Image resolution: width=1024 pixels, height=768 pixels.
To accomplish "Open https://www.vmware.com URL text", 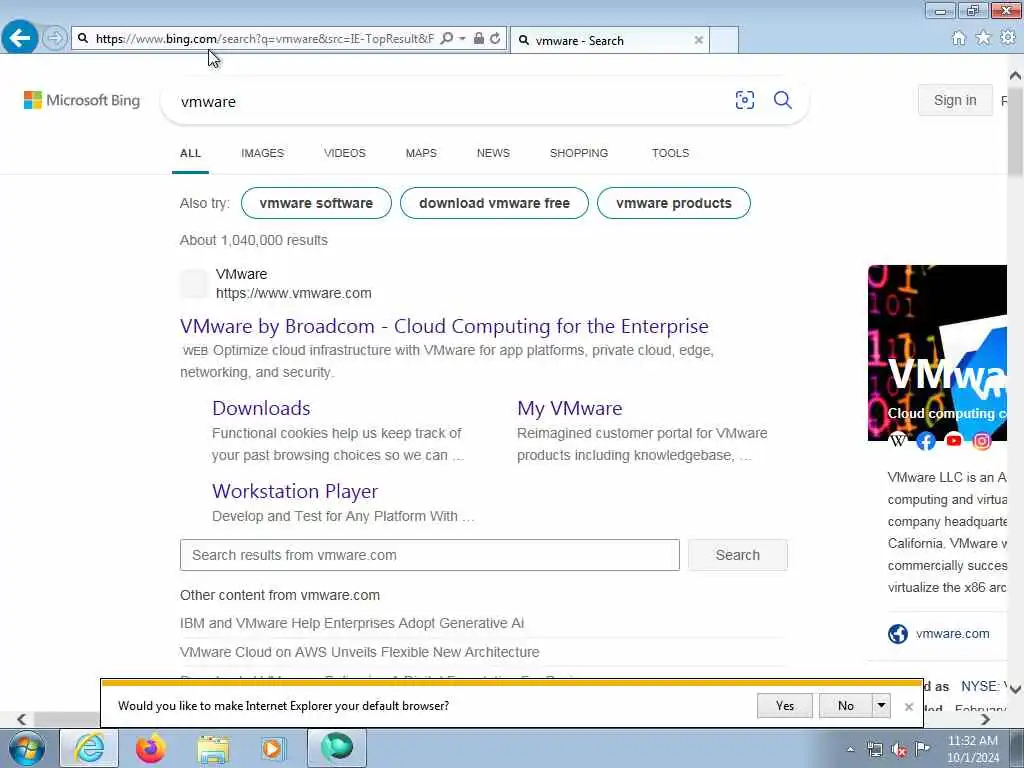I will (294, 293).
